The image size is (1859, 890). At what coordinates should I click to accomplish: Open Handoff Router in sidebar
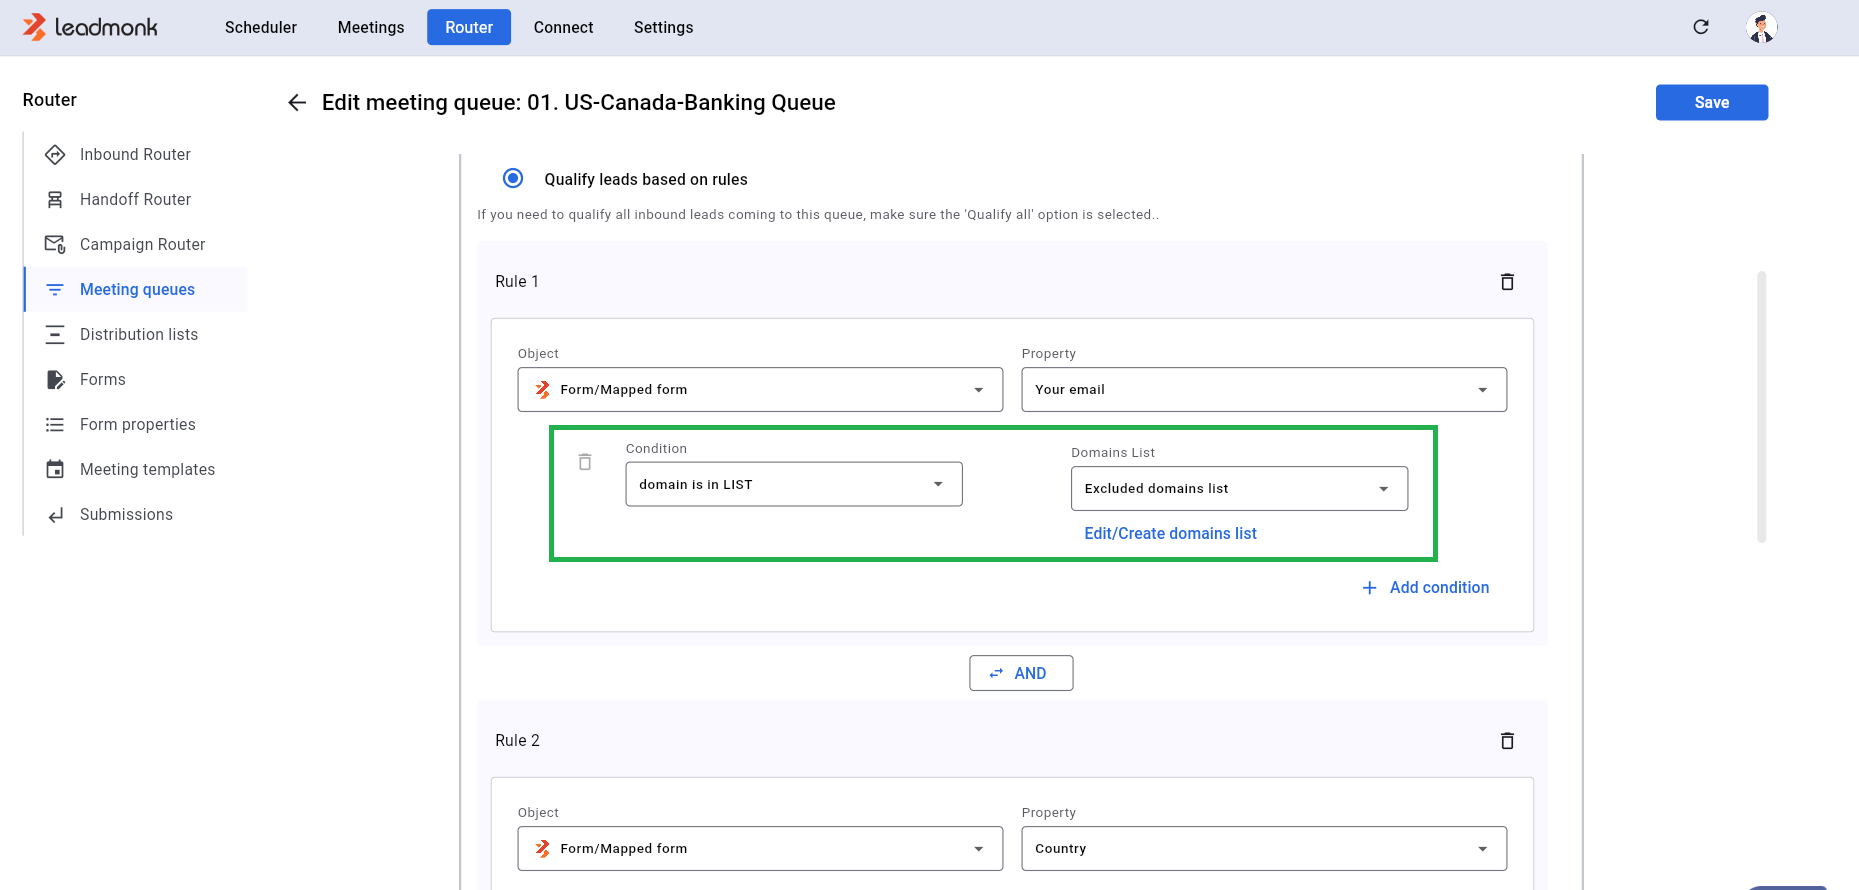point(136,199)
